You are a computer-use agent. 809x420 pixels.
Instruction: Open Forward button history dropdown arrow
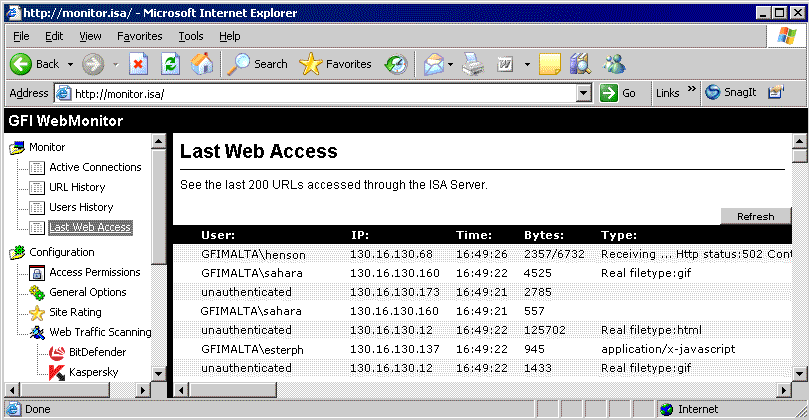point(116,64)
